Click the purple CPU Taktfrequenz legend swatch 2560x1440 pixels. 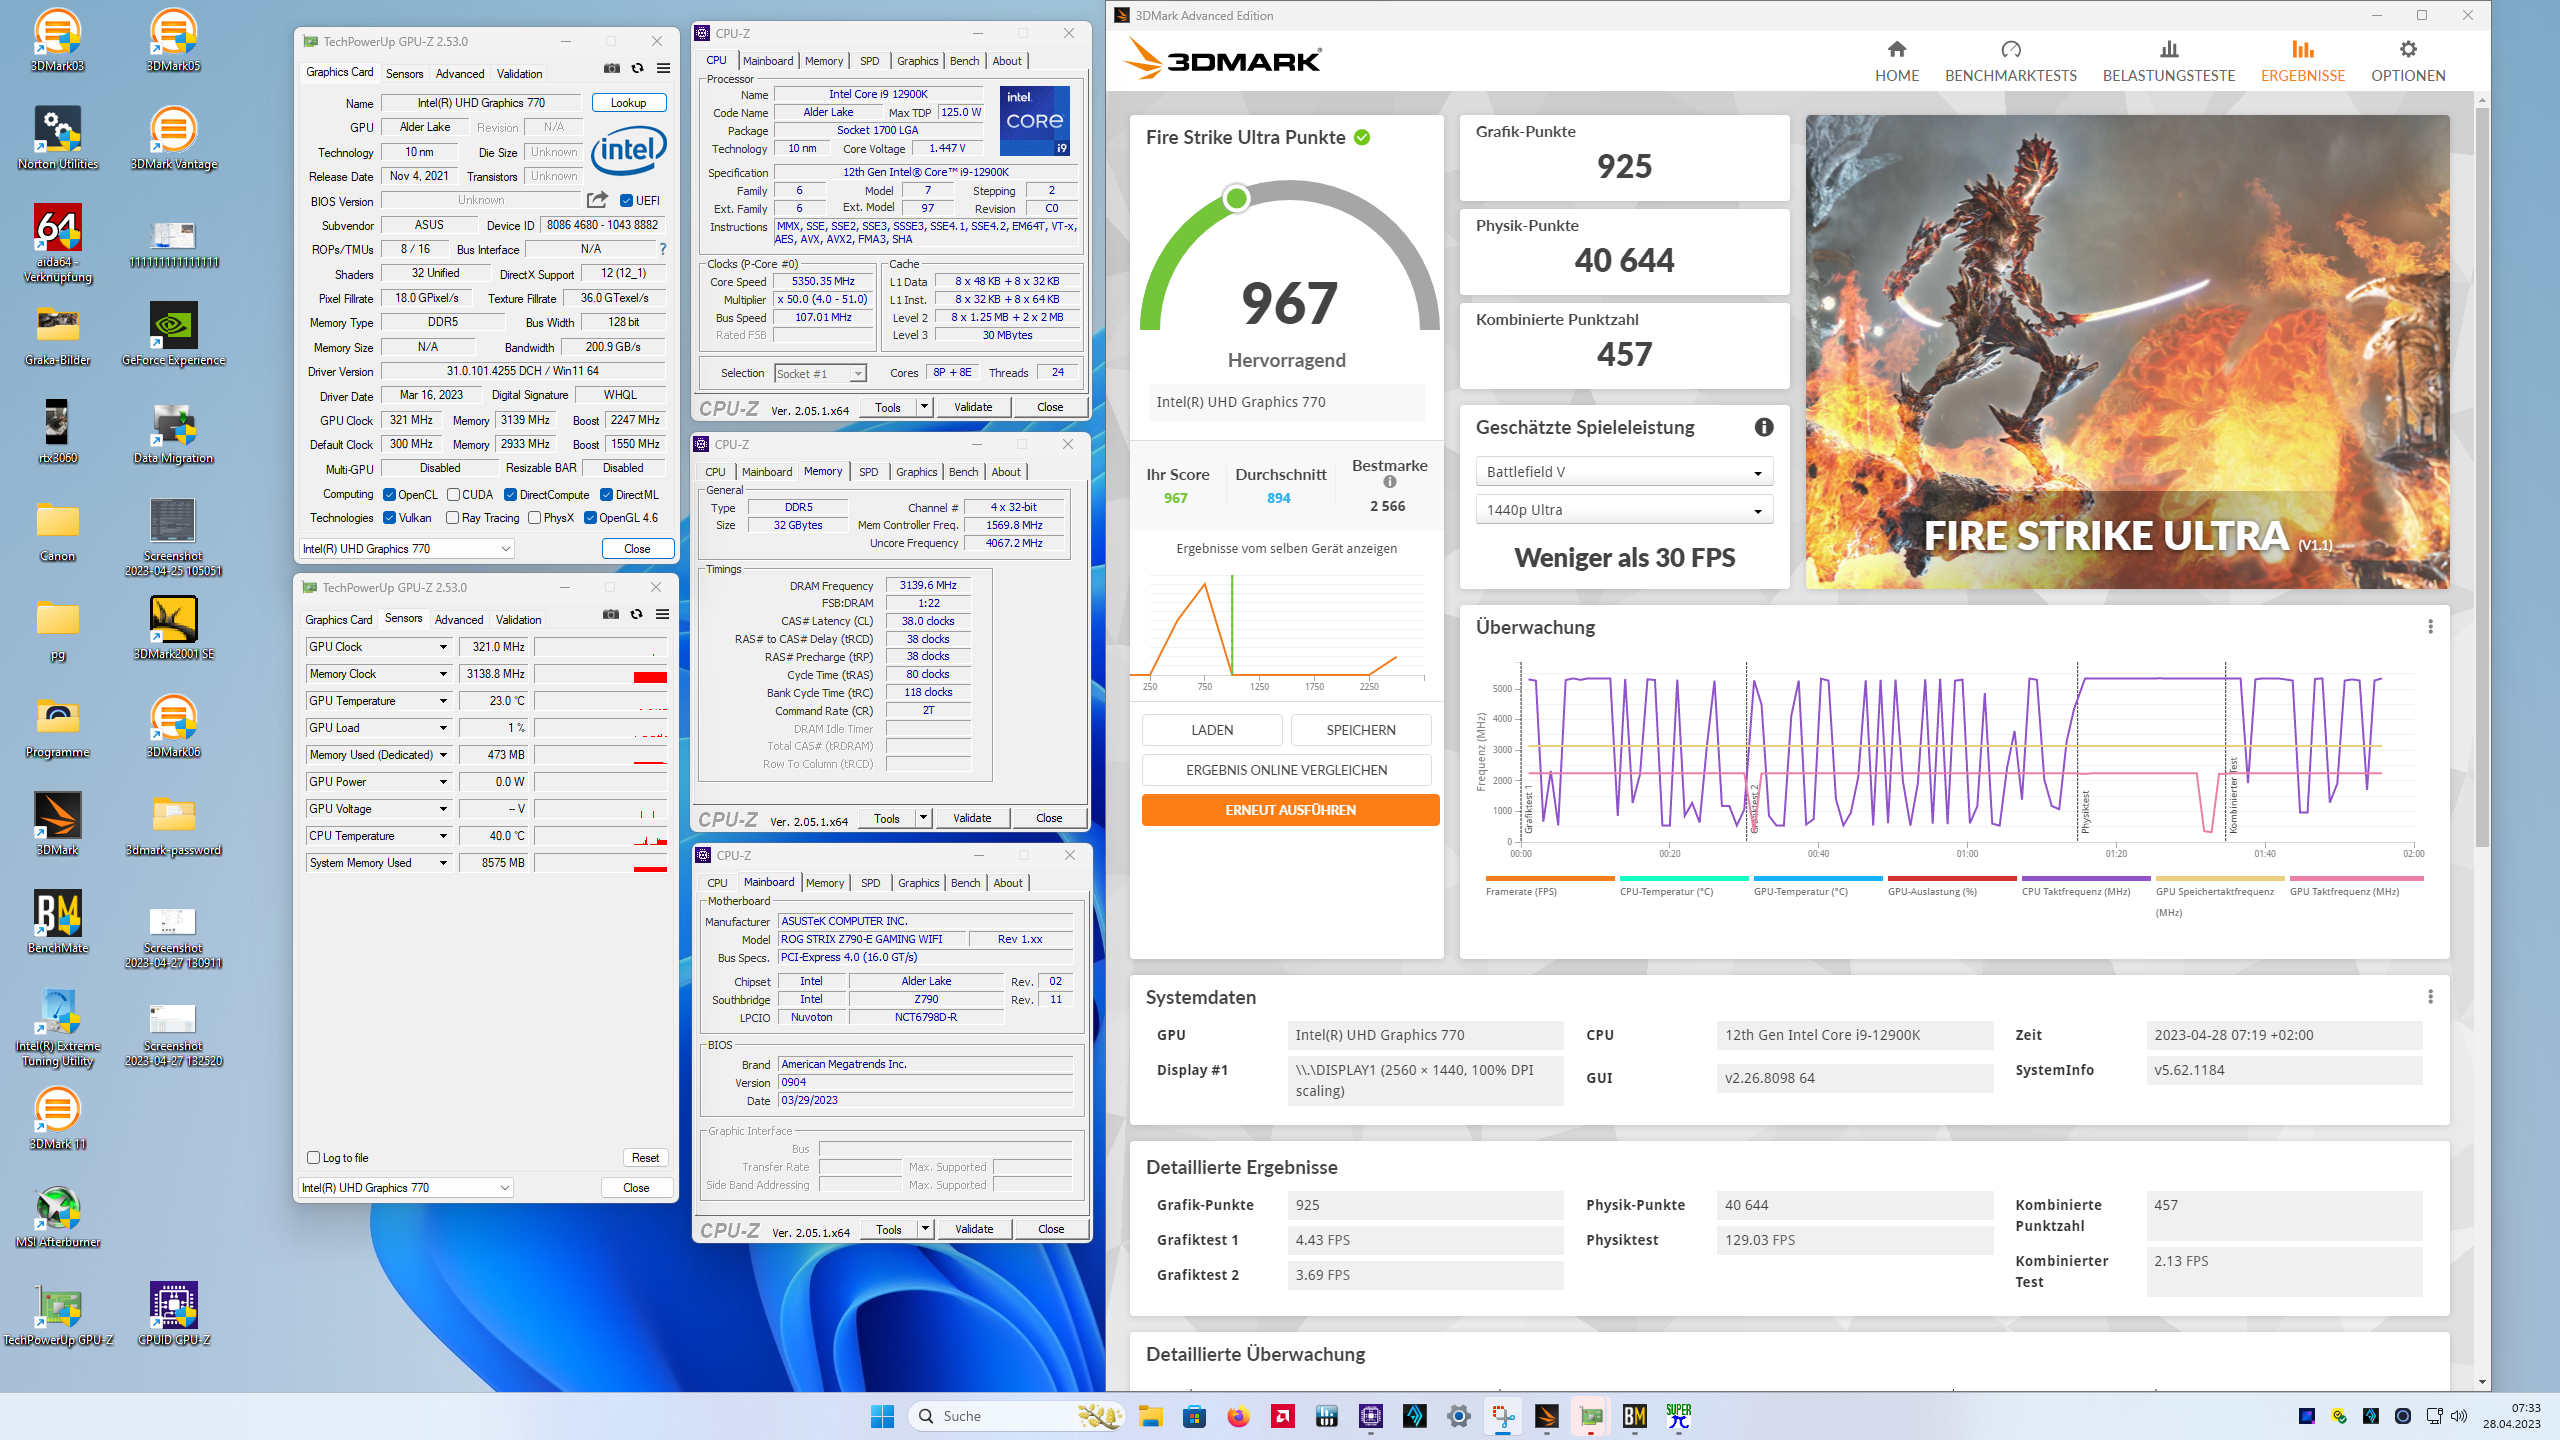2085,878
